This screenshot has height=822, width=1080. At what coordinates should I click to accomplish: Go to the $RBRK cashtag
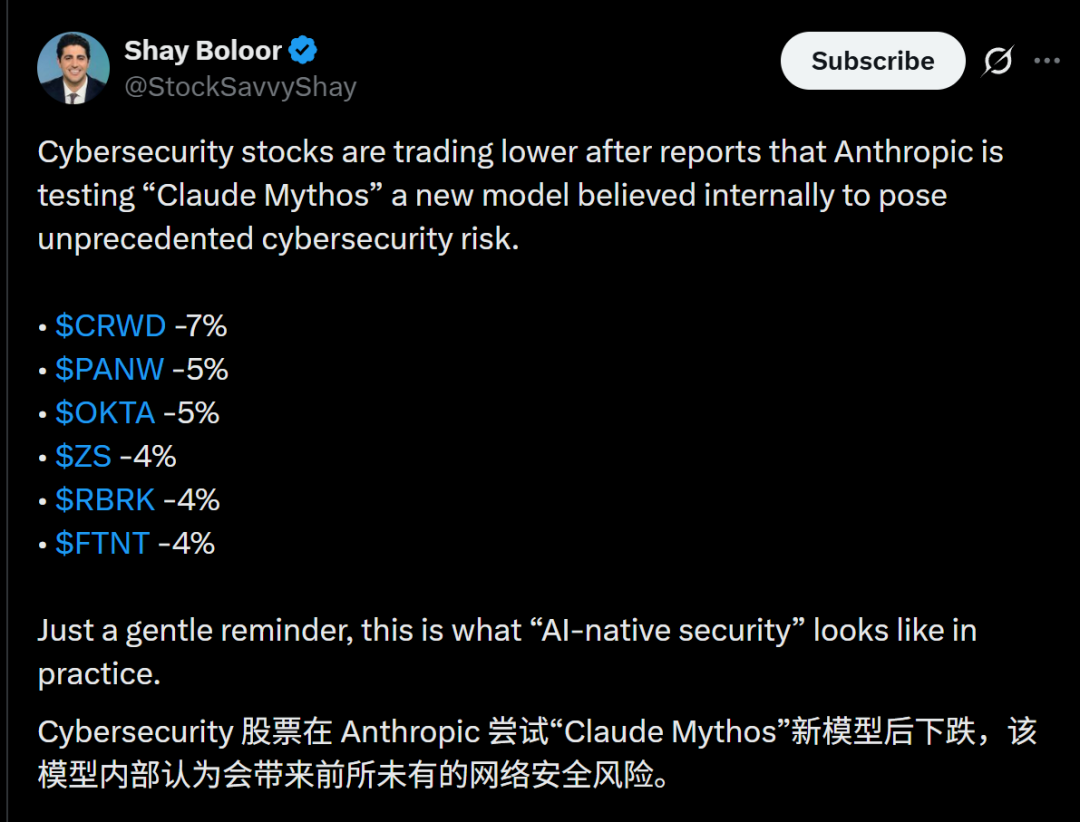[x=105, y=499]
